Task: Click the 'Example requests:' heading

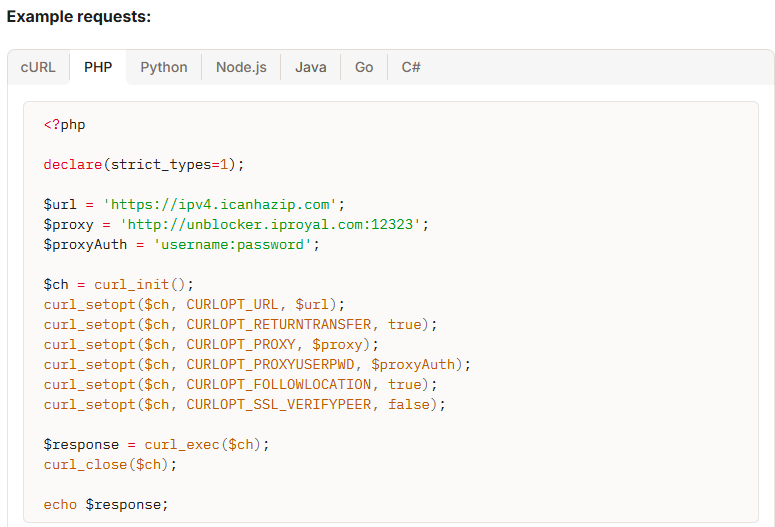Action: [x=79, y=18]
